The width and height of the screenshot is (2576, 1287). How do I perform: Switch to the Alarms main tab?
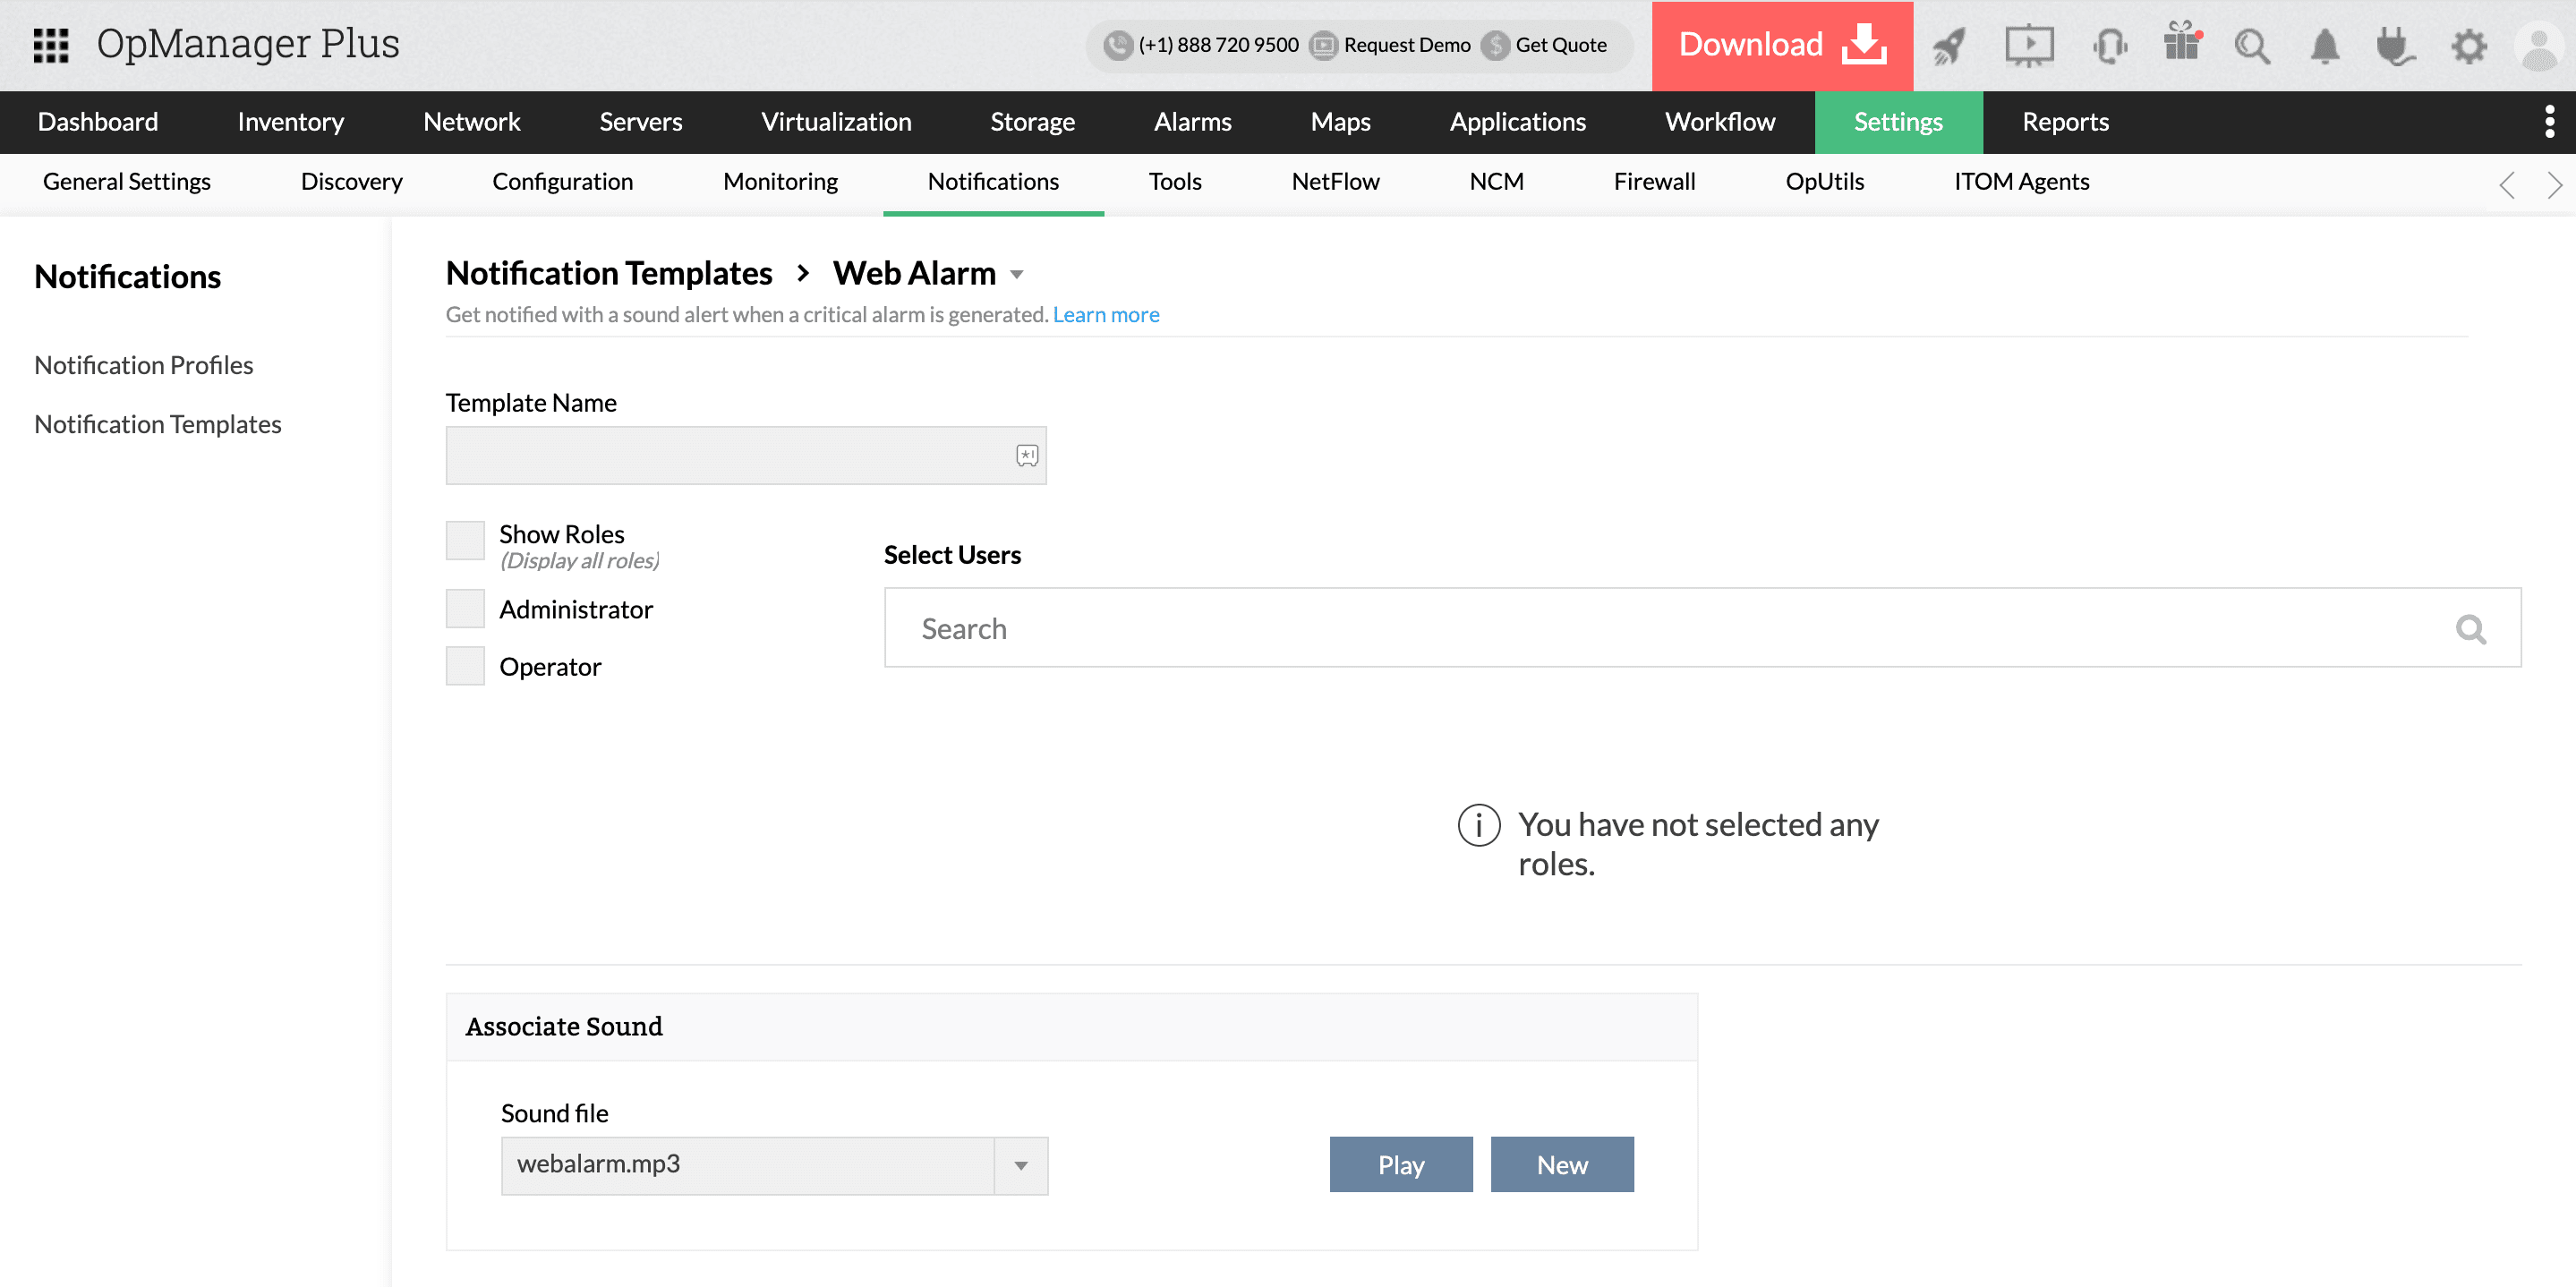[x=1192, y=122]
